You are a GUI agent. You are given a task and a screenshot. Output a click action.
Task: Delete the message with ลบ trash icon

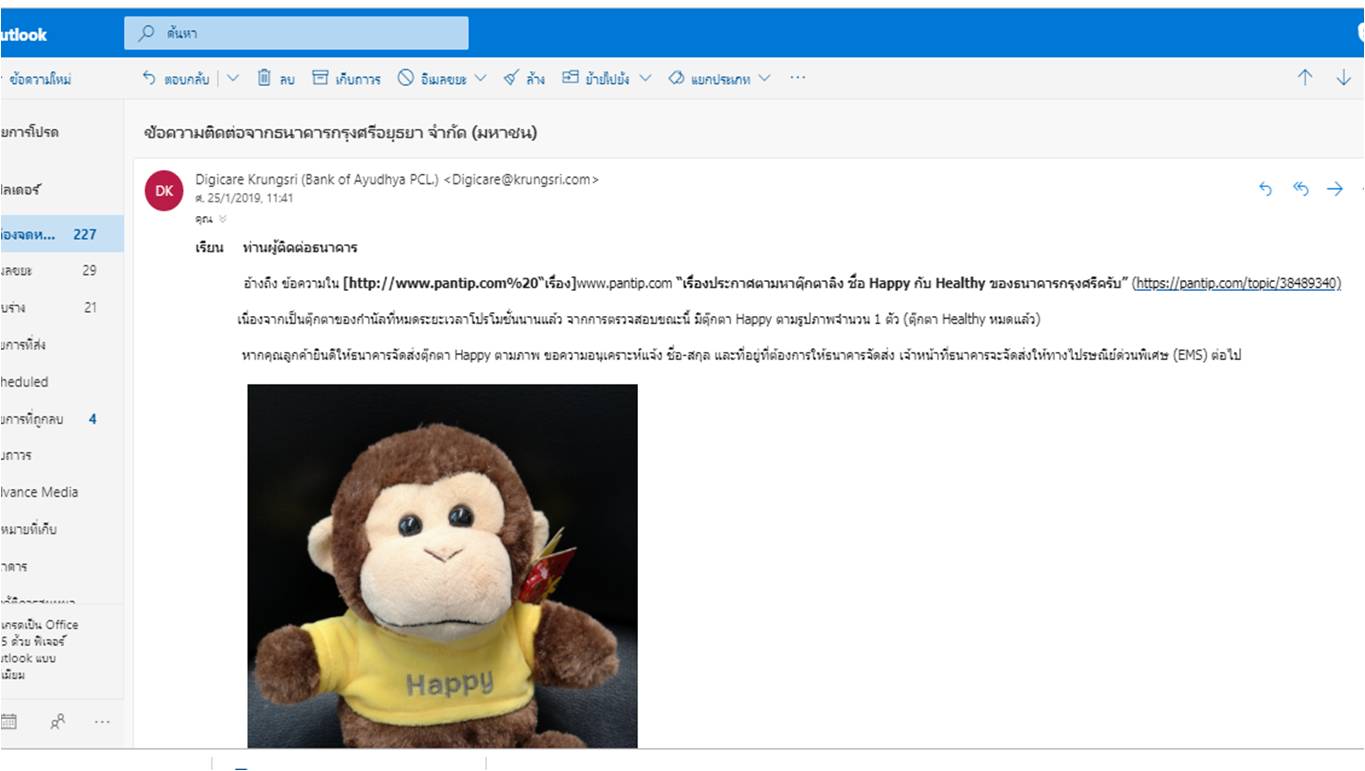(276, 79)
